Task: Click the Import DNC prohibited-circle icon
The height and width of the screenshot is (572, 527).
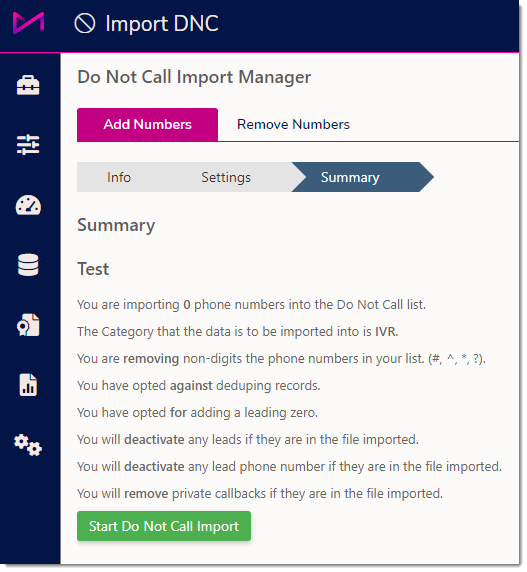Action: (x=85, y=23)
